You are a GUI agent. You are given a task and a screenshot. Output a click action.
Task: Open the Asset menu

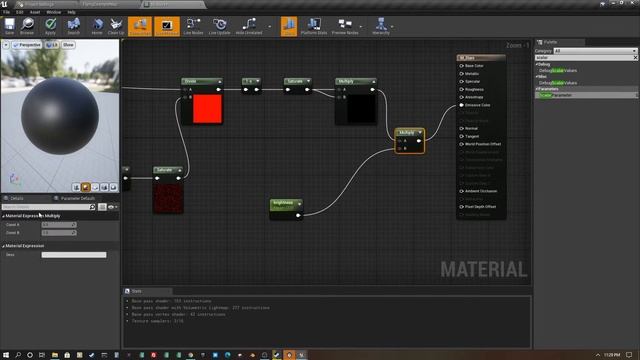tap(35, 12)
